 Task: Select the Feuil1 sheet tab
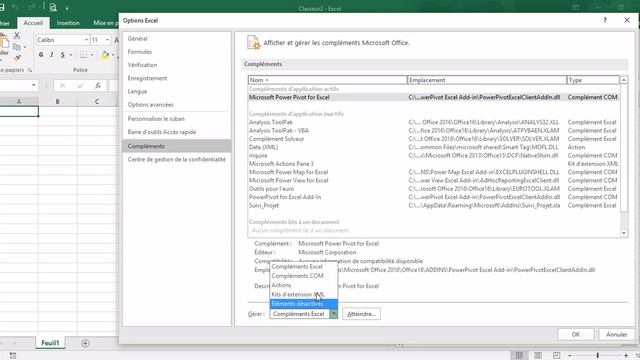tap(50, 343)
